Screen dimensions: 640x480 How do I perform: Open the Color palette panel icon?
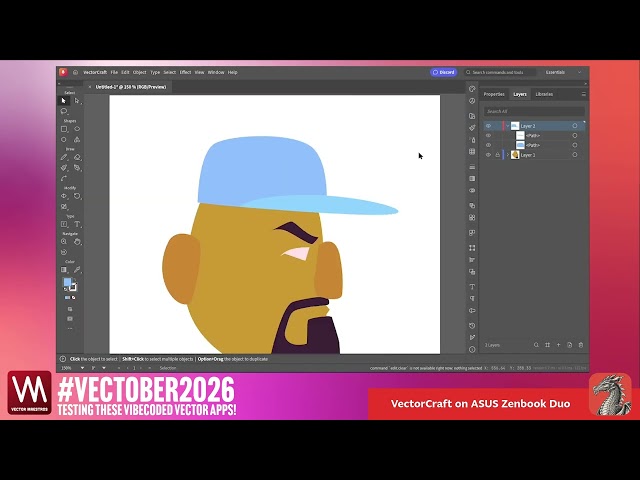coord(472,89)
